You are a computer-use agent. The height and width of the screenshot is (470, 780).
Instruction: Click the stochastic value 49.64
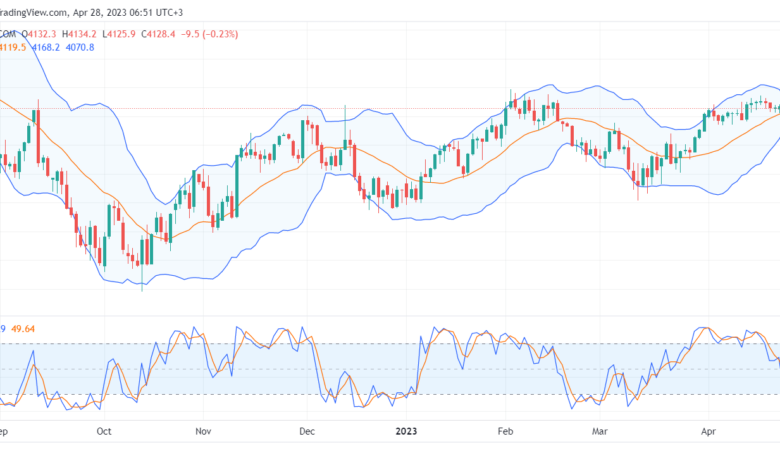[23, 329]
